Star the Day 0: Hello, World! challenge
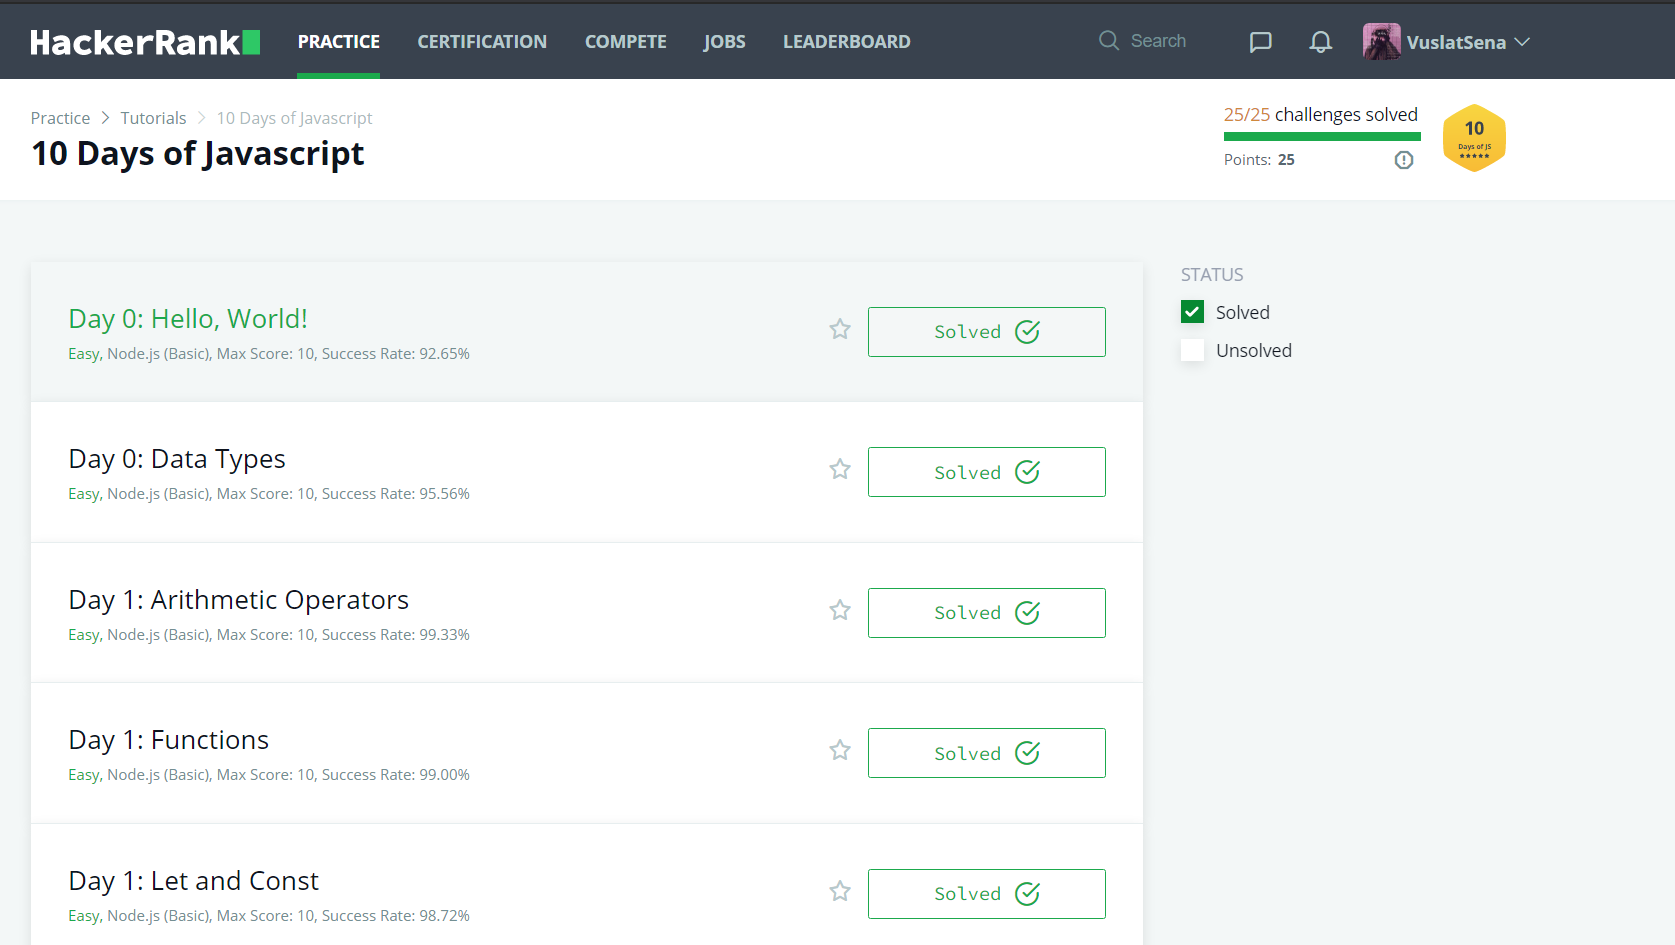 tap(839, 329)
